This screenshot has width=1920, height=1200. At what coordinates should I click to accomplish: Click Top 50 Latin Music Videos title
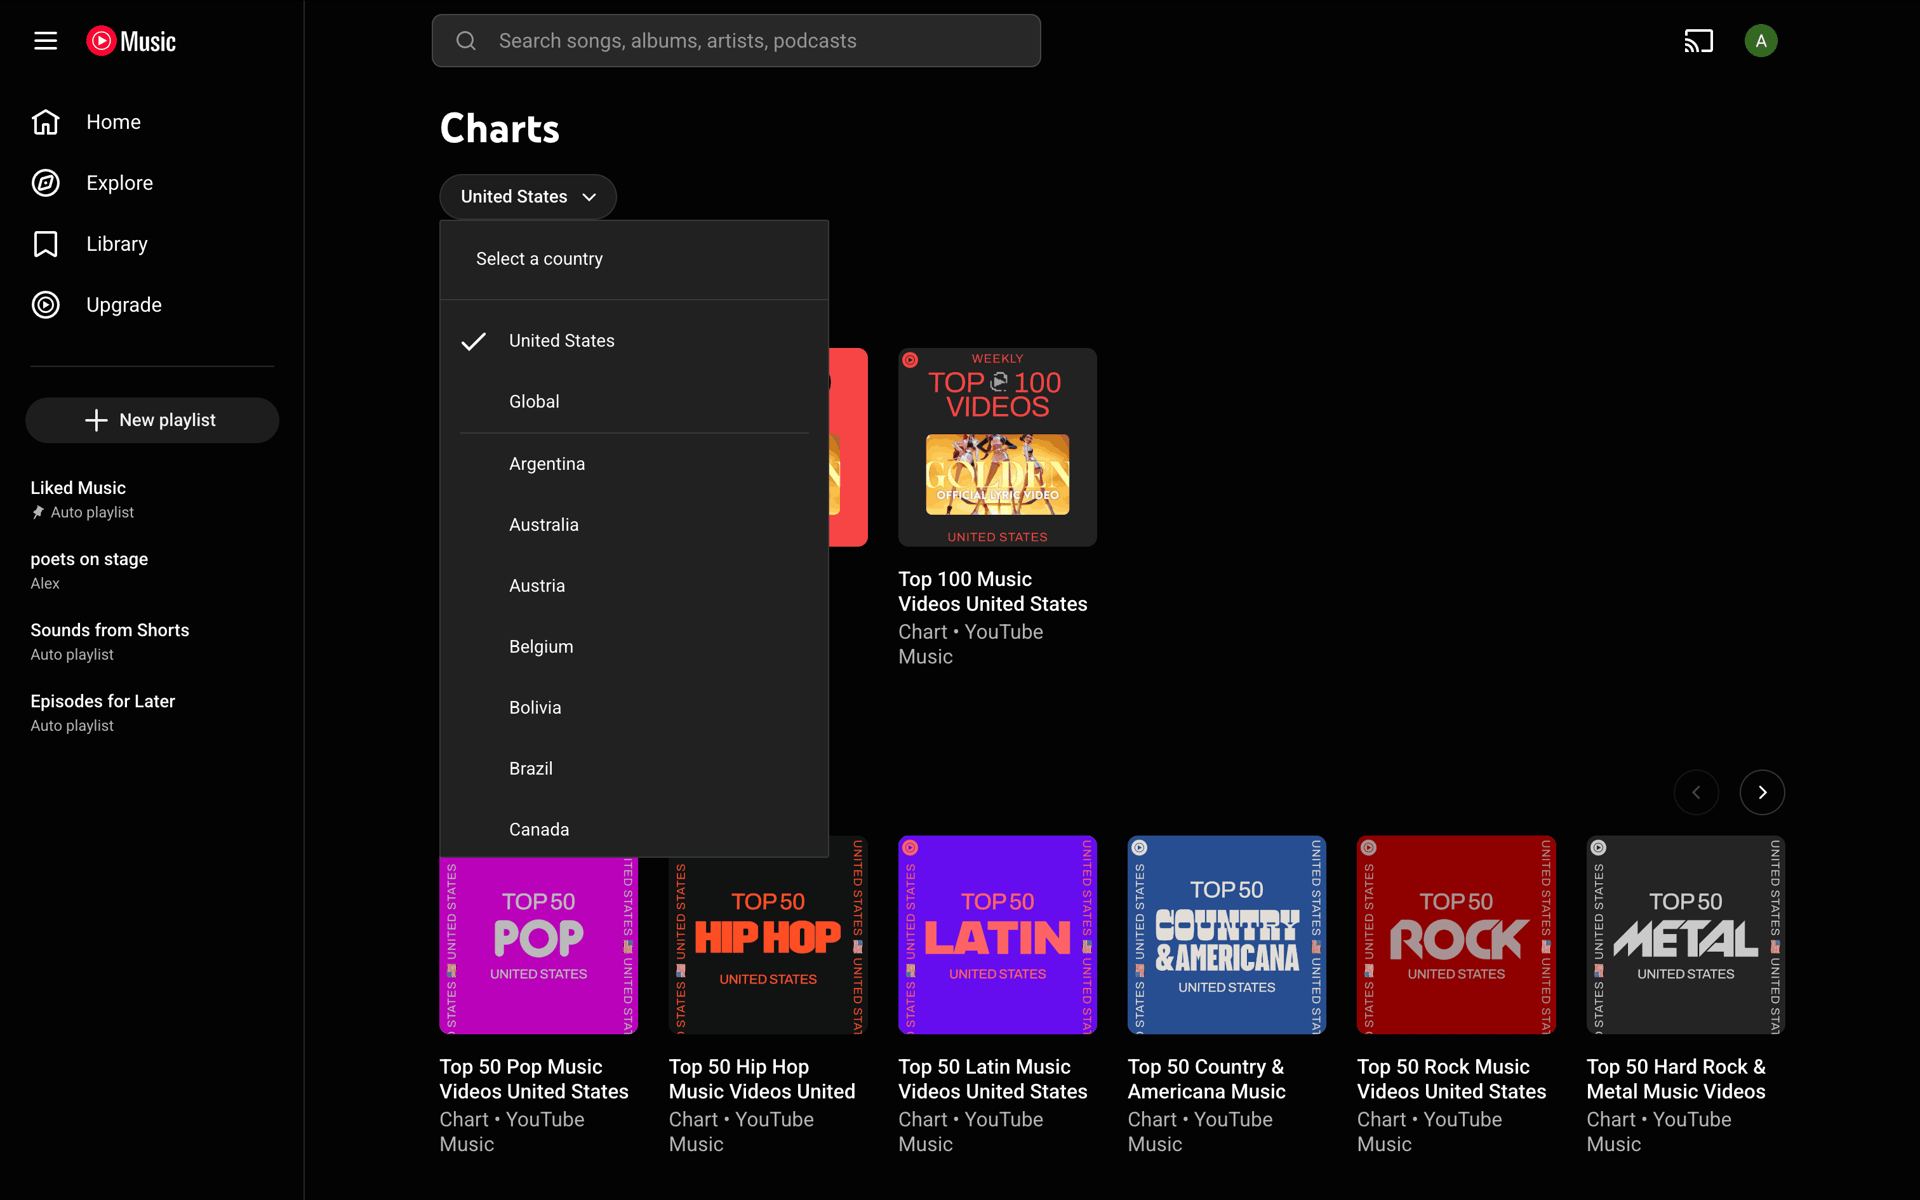coord(993,1079)
